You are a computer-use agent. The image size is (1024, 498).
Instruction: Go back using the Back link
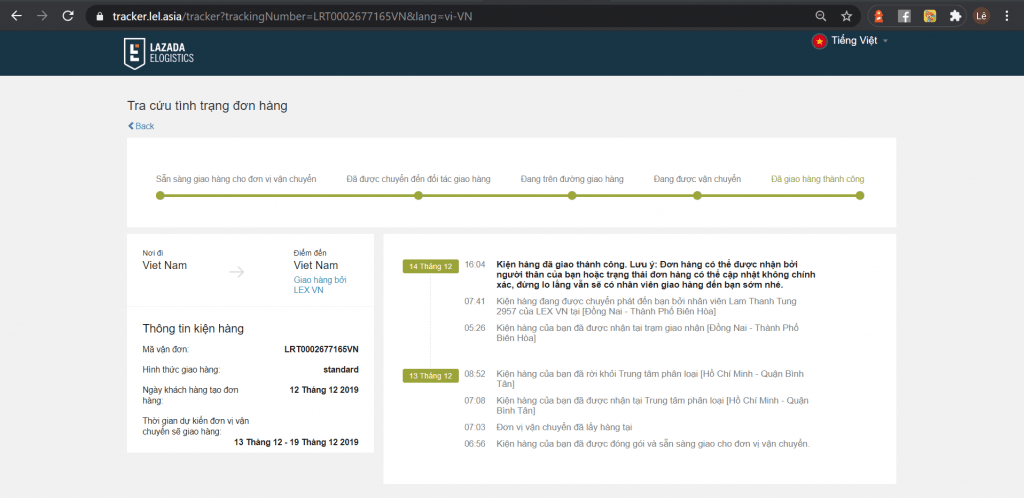(x=141, y=126)
